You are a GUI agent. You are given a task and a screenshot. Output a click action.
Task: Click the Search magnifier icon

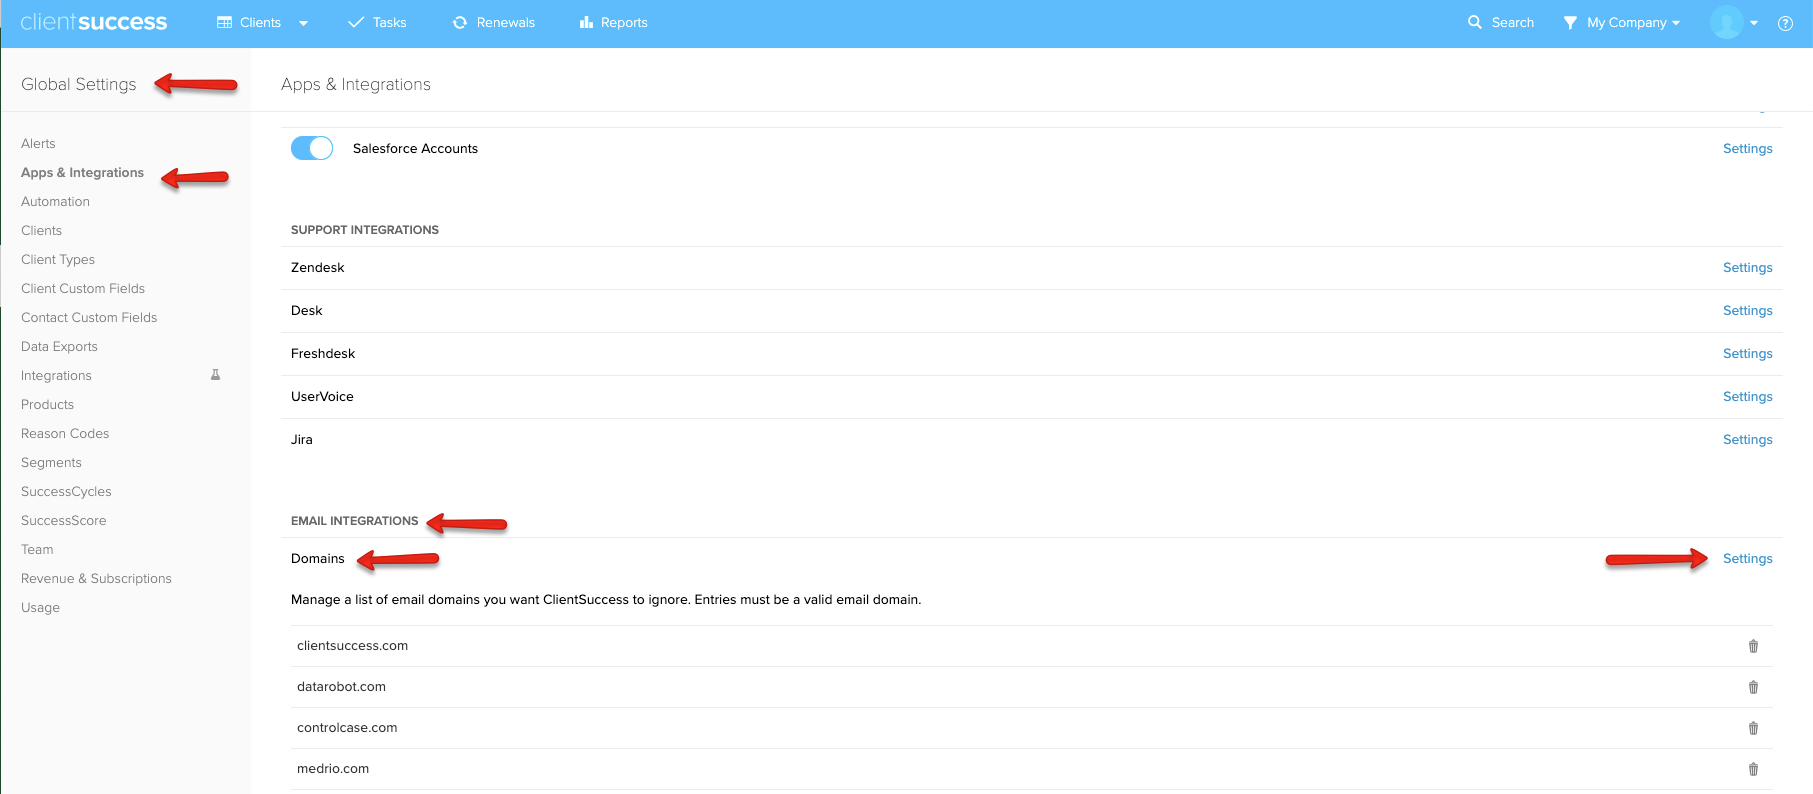[x=1474, y=22]
